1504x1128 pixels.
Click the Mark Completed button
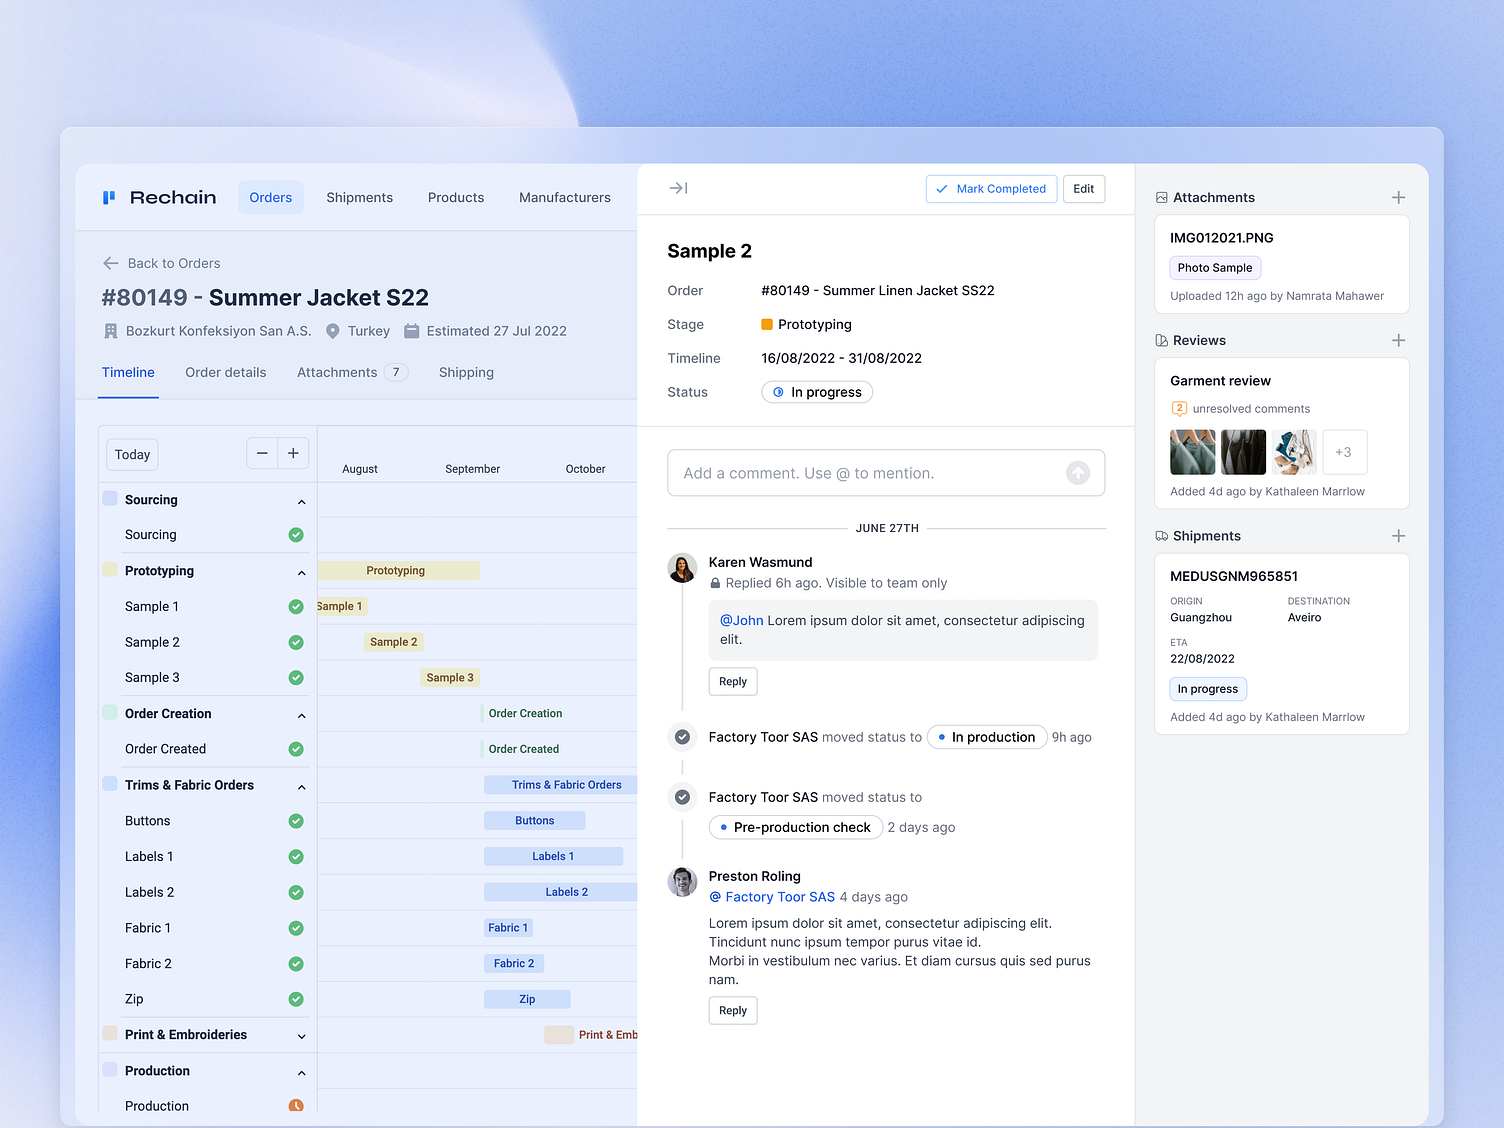(x=991, y=188)
